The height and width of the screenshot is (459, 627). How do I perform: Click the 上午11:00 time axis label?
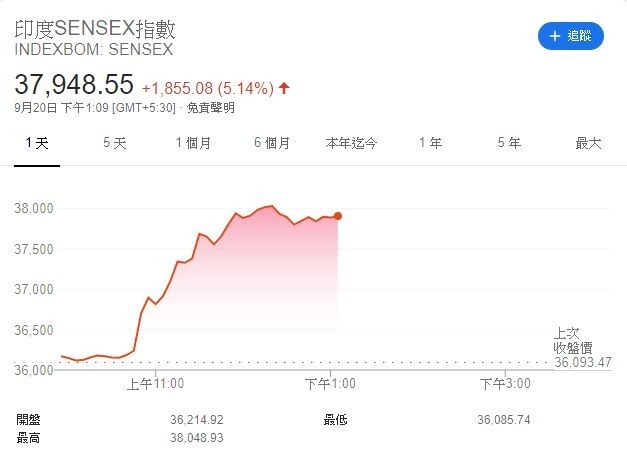tap(155, 384)
